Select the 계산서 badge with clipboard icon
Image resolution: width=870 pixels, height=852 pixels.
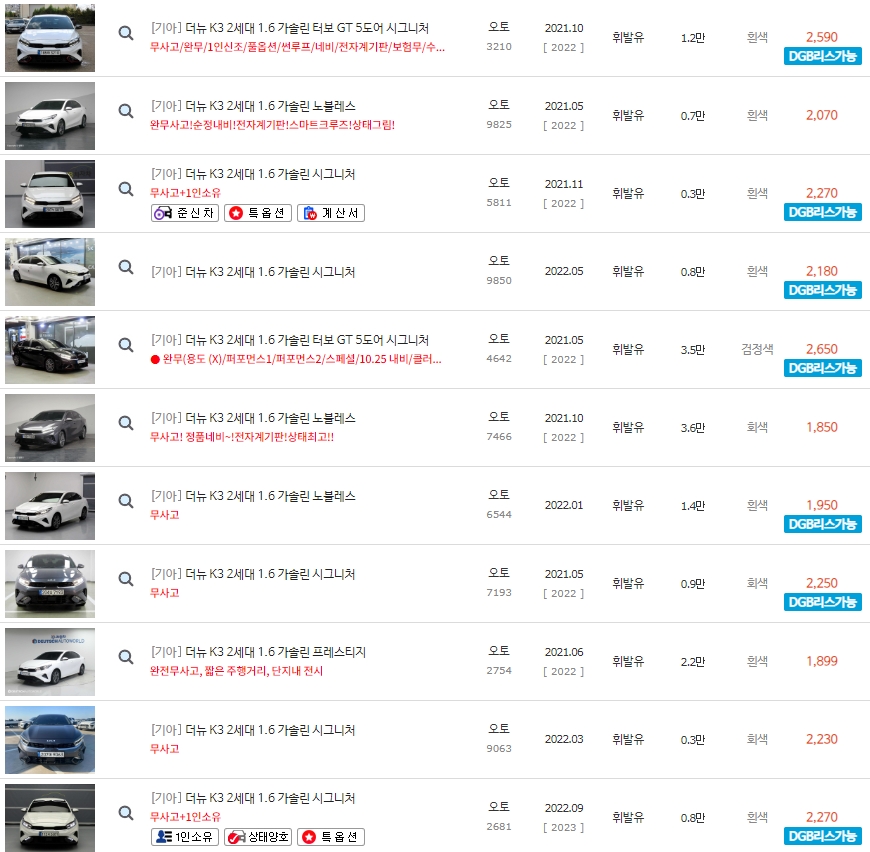[x=331, y=212]
